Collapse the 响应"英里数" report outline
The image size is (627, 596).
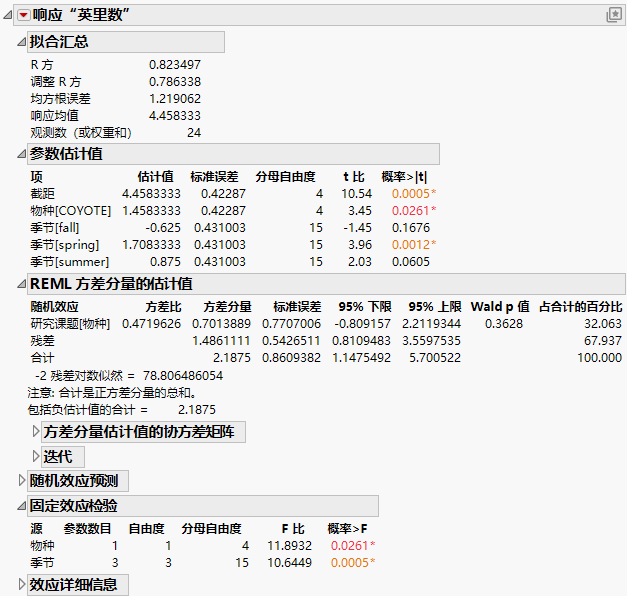(x=7, y=16)
